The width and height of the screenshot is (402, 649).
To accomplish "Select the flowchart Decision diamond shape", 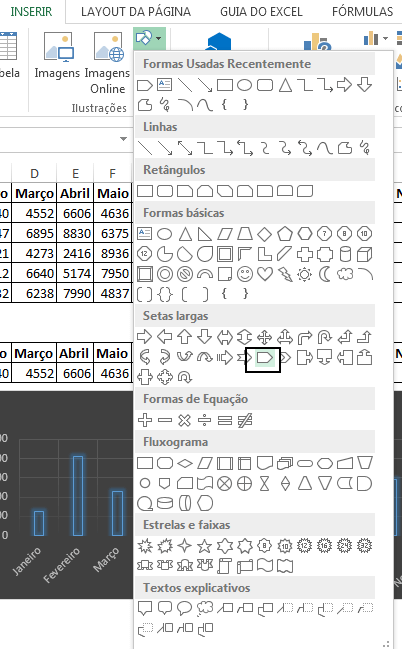I will (x=185, y=463).
